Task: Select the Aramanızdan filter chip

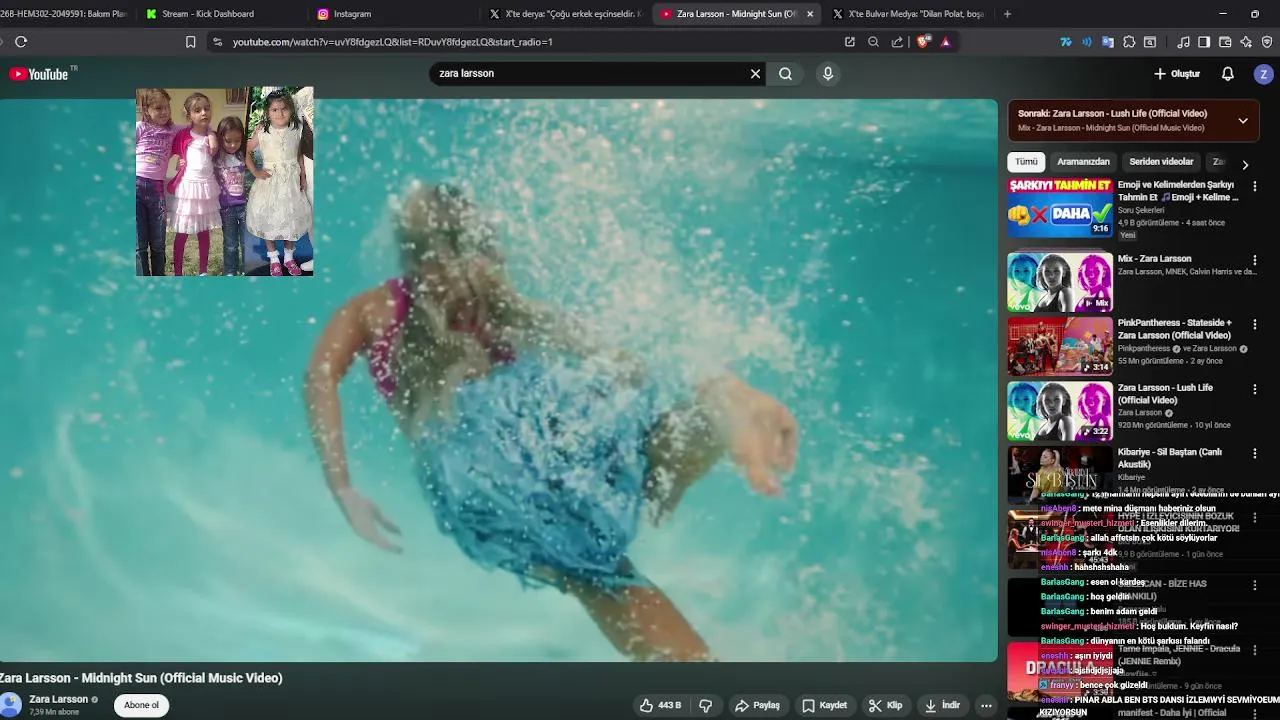Action: (1083, 162)
